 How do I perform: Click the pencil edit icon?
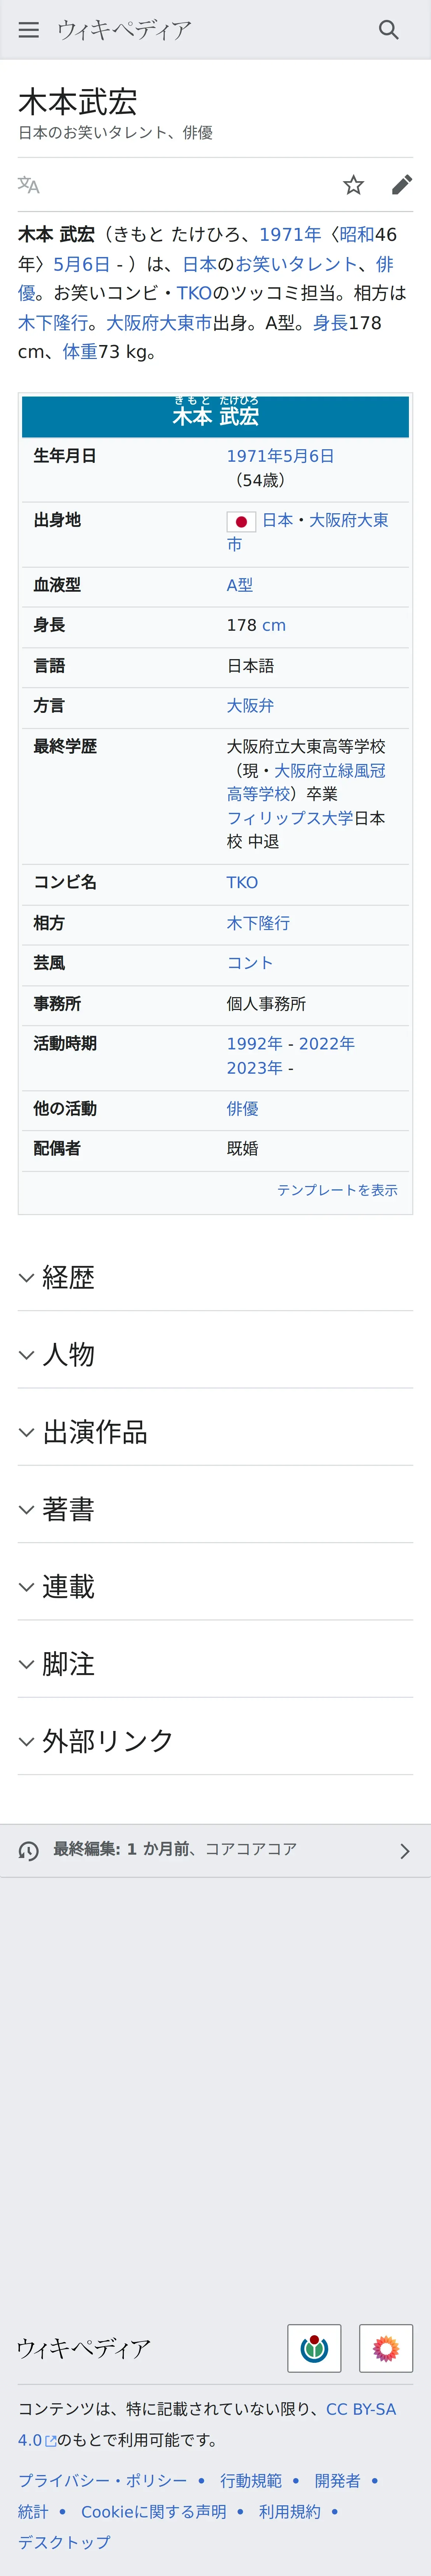point(401,185)
